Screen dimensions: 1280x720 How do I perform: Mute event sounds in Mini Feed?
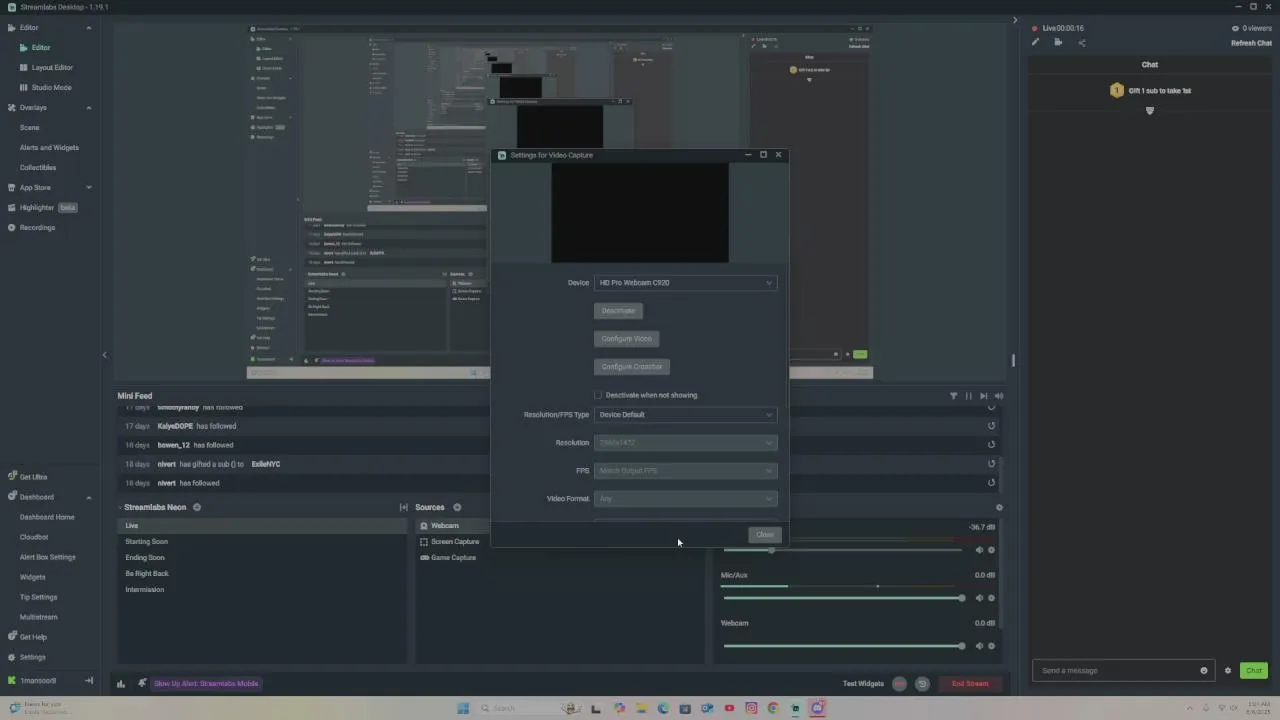999,396
